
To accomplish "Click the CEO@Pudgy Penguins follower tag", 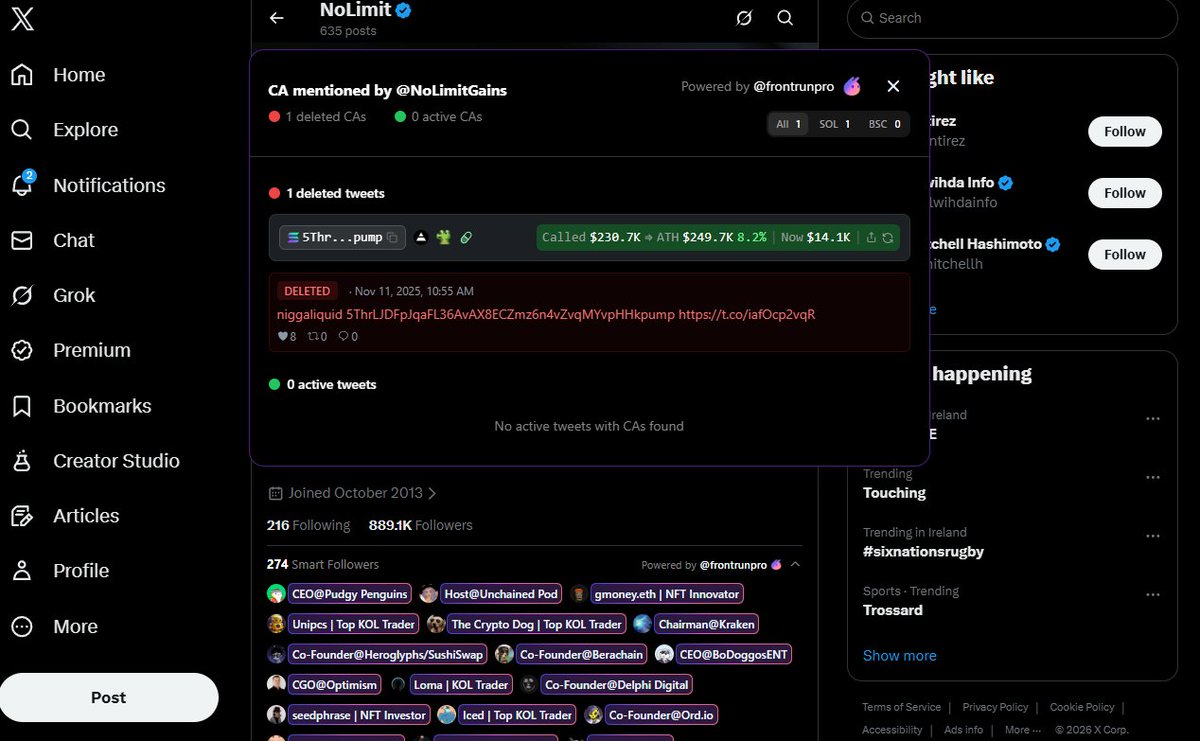I will (350, 594).
